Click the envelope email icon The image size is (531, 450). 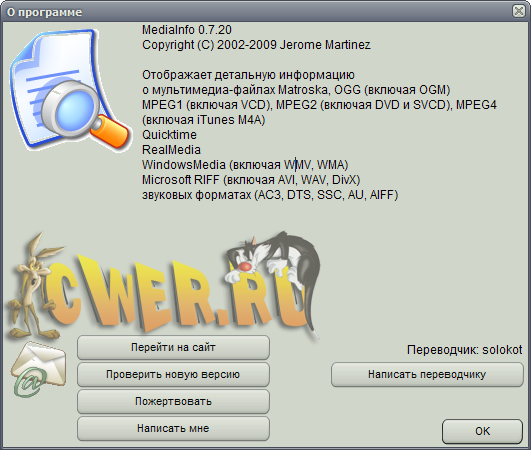(38, 369)
